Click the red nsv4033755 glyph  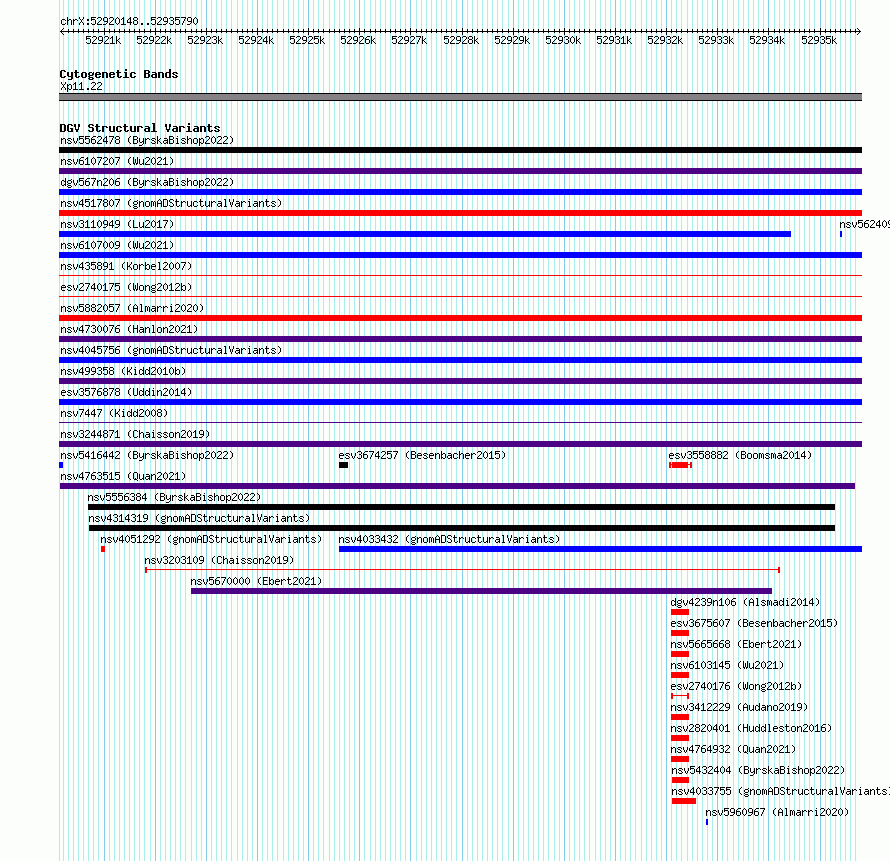click(684, 801)
